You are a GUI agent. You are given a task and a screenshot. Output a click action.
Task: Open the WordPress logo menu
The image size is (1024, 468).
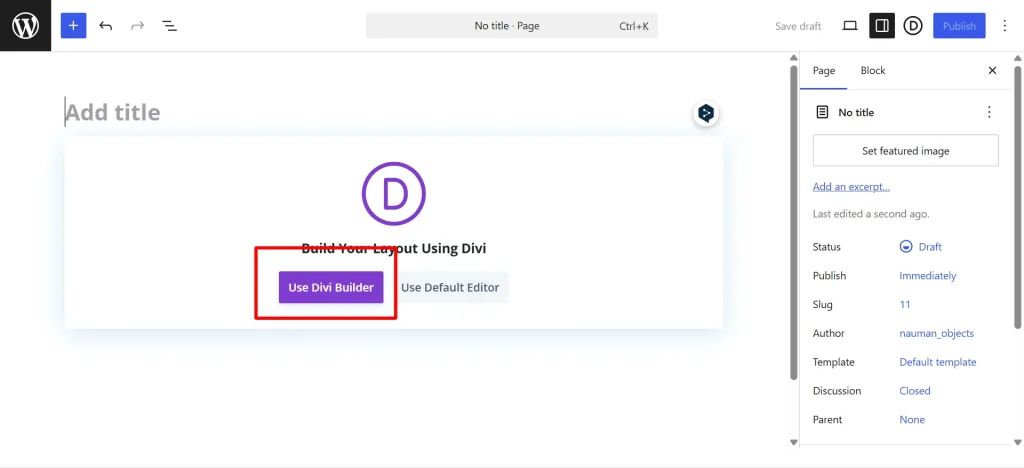pyautogui.click(x=25, y=26)
